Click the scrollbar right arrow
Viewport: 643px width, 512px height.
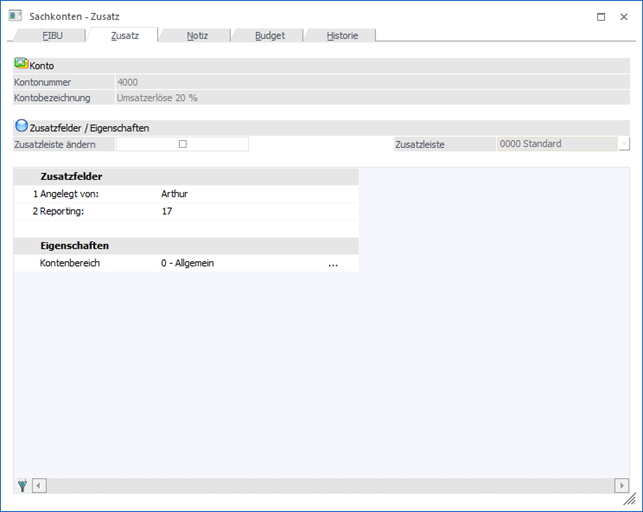pos(621,485)
